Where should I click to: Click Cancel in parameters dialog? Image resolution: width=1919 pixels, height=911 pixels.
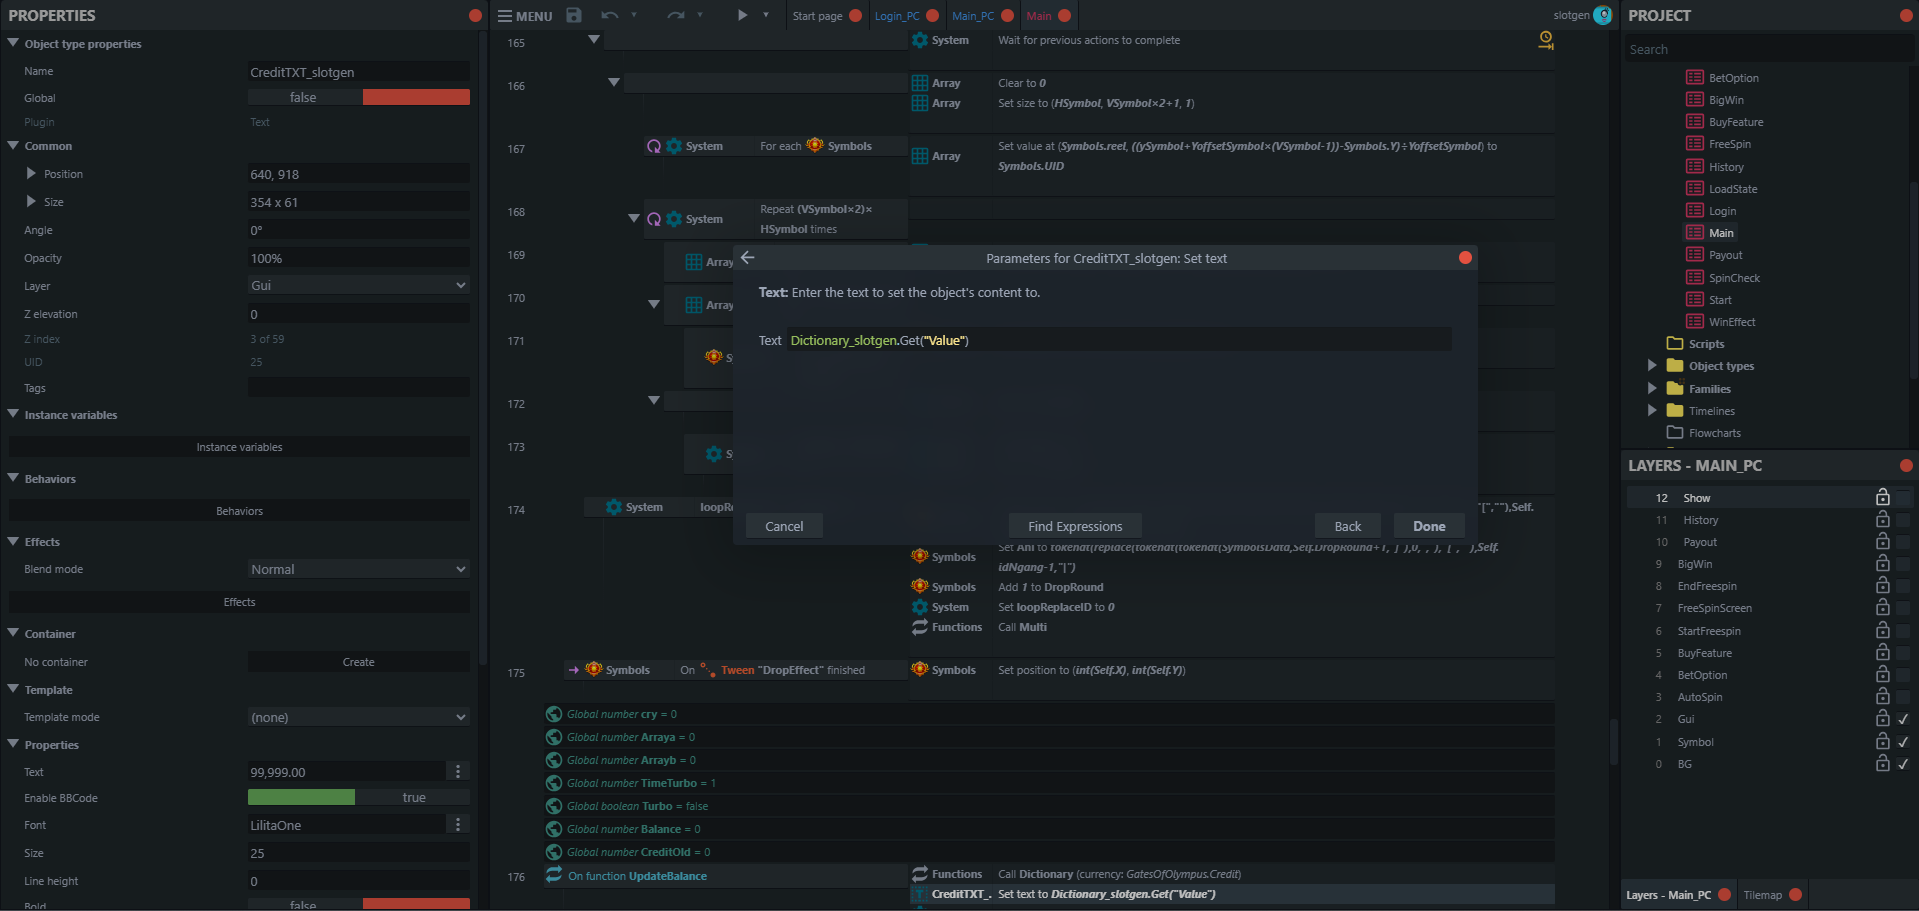(784, 526)
